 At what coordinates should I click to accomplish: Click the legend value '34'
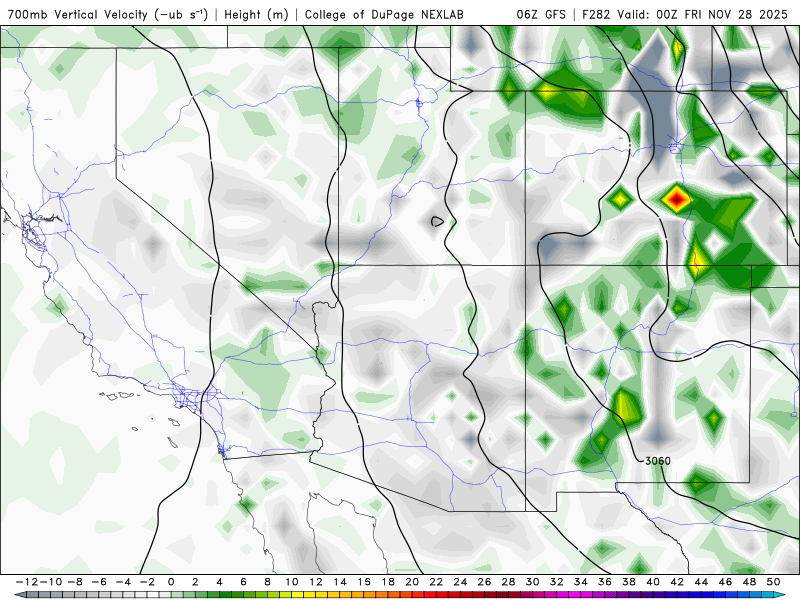[581, 582]
